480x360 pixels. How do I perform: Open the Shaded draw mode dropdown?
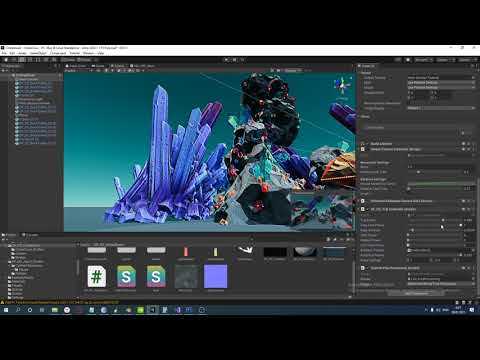click(78, 71)
